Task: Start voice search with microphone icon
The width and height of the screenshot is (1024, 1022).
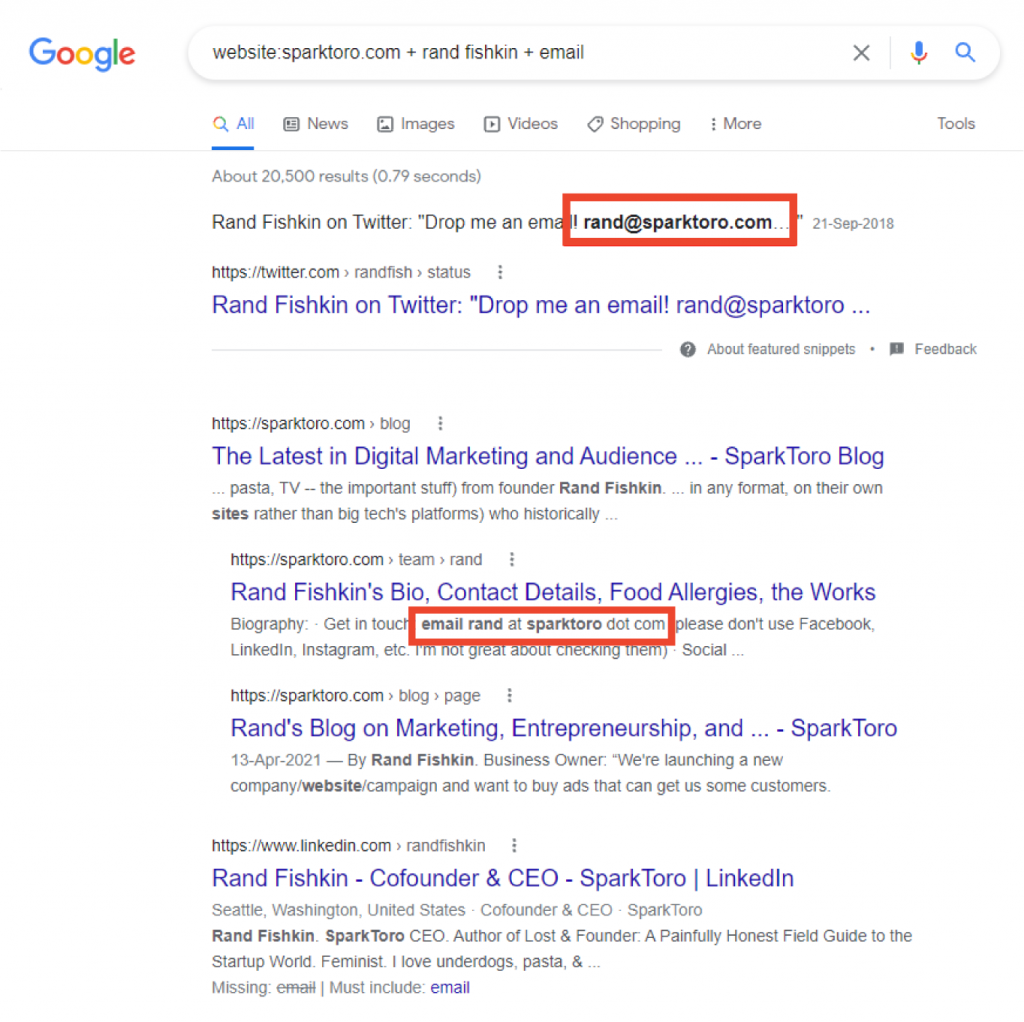Action: coord(918,53)
